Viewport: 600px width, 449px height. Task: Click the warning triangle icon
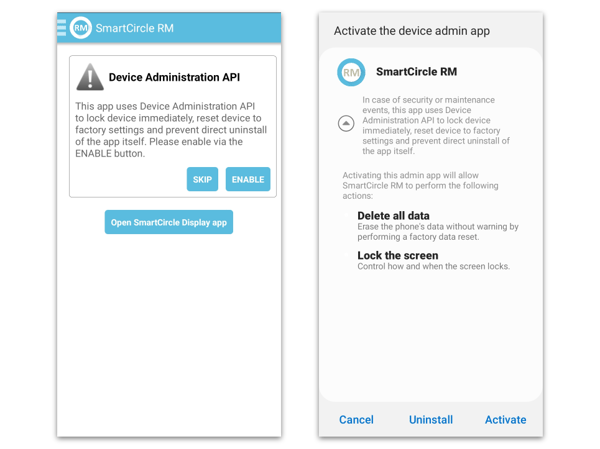coord(90,77)
